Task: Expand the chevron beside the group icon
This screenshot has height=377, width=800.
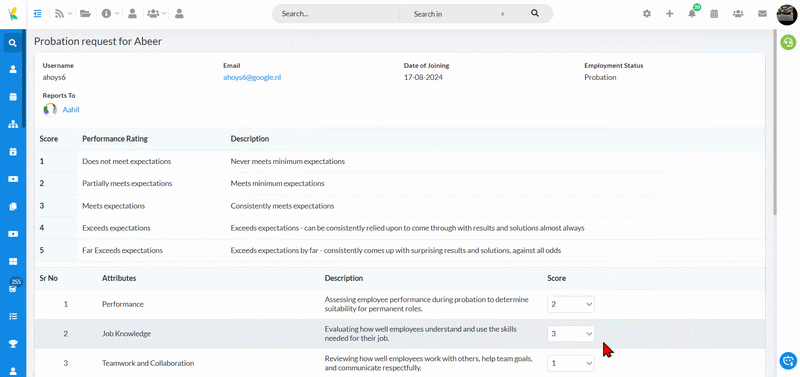Action: [x=164, y=14]
